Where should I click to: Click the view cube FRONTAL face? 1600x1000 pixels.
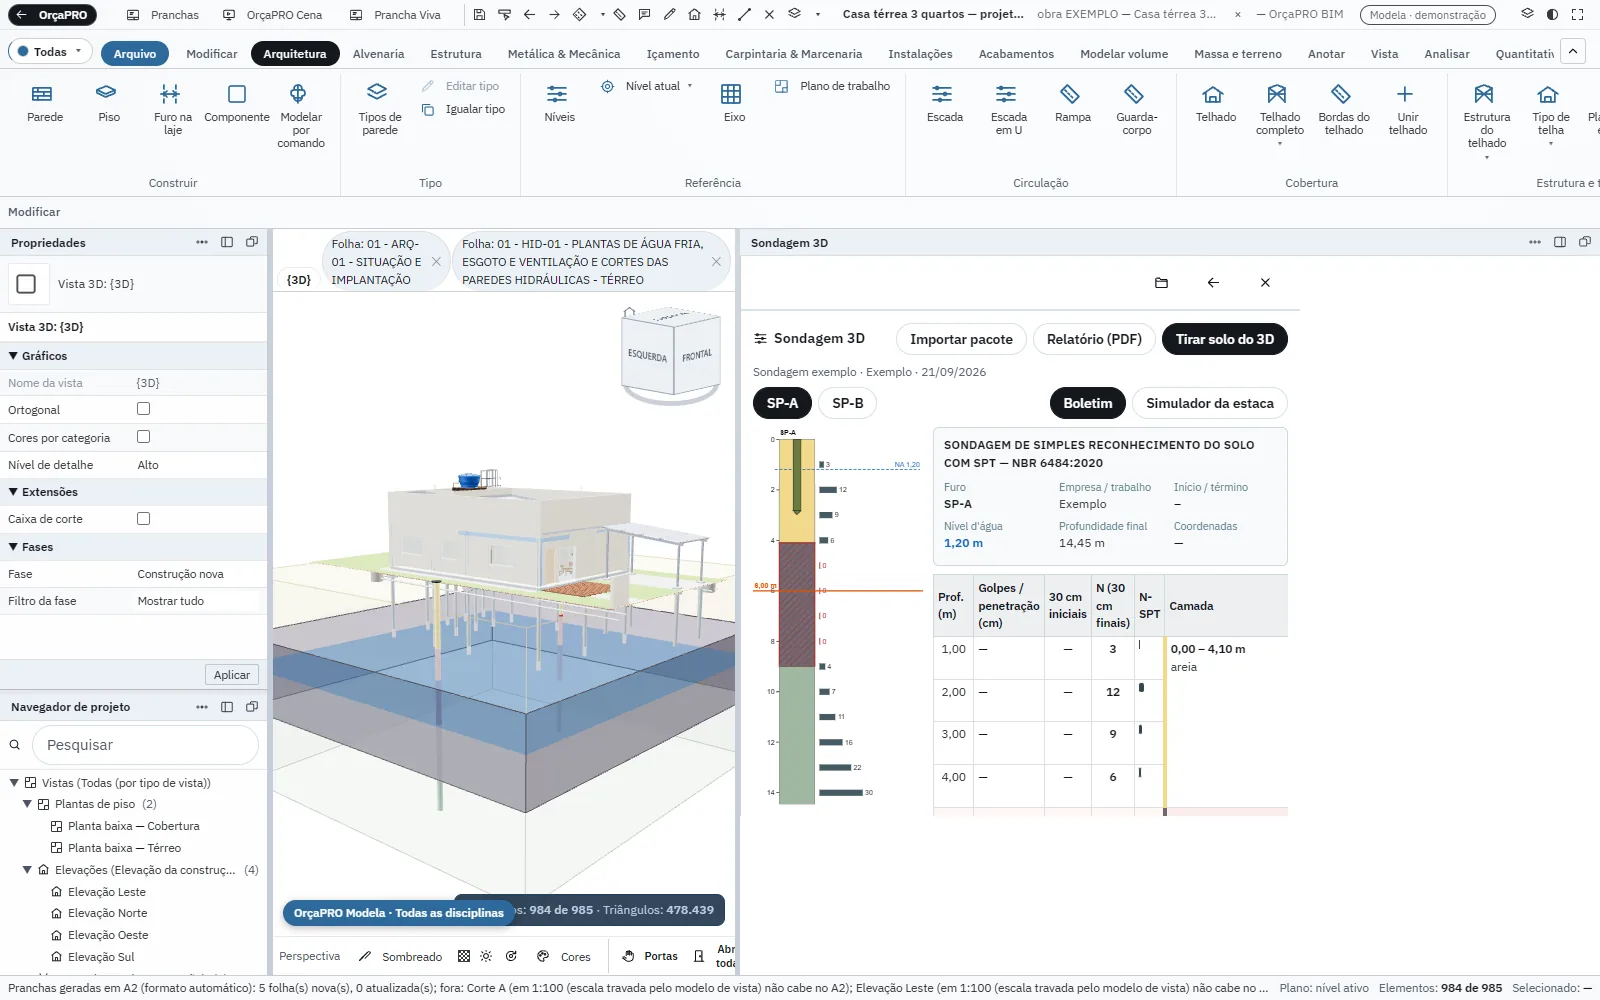coord(698,356)
